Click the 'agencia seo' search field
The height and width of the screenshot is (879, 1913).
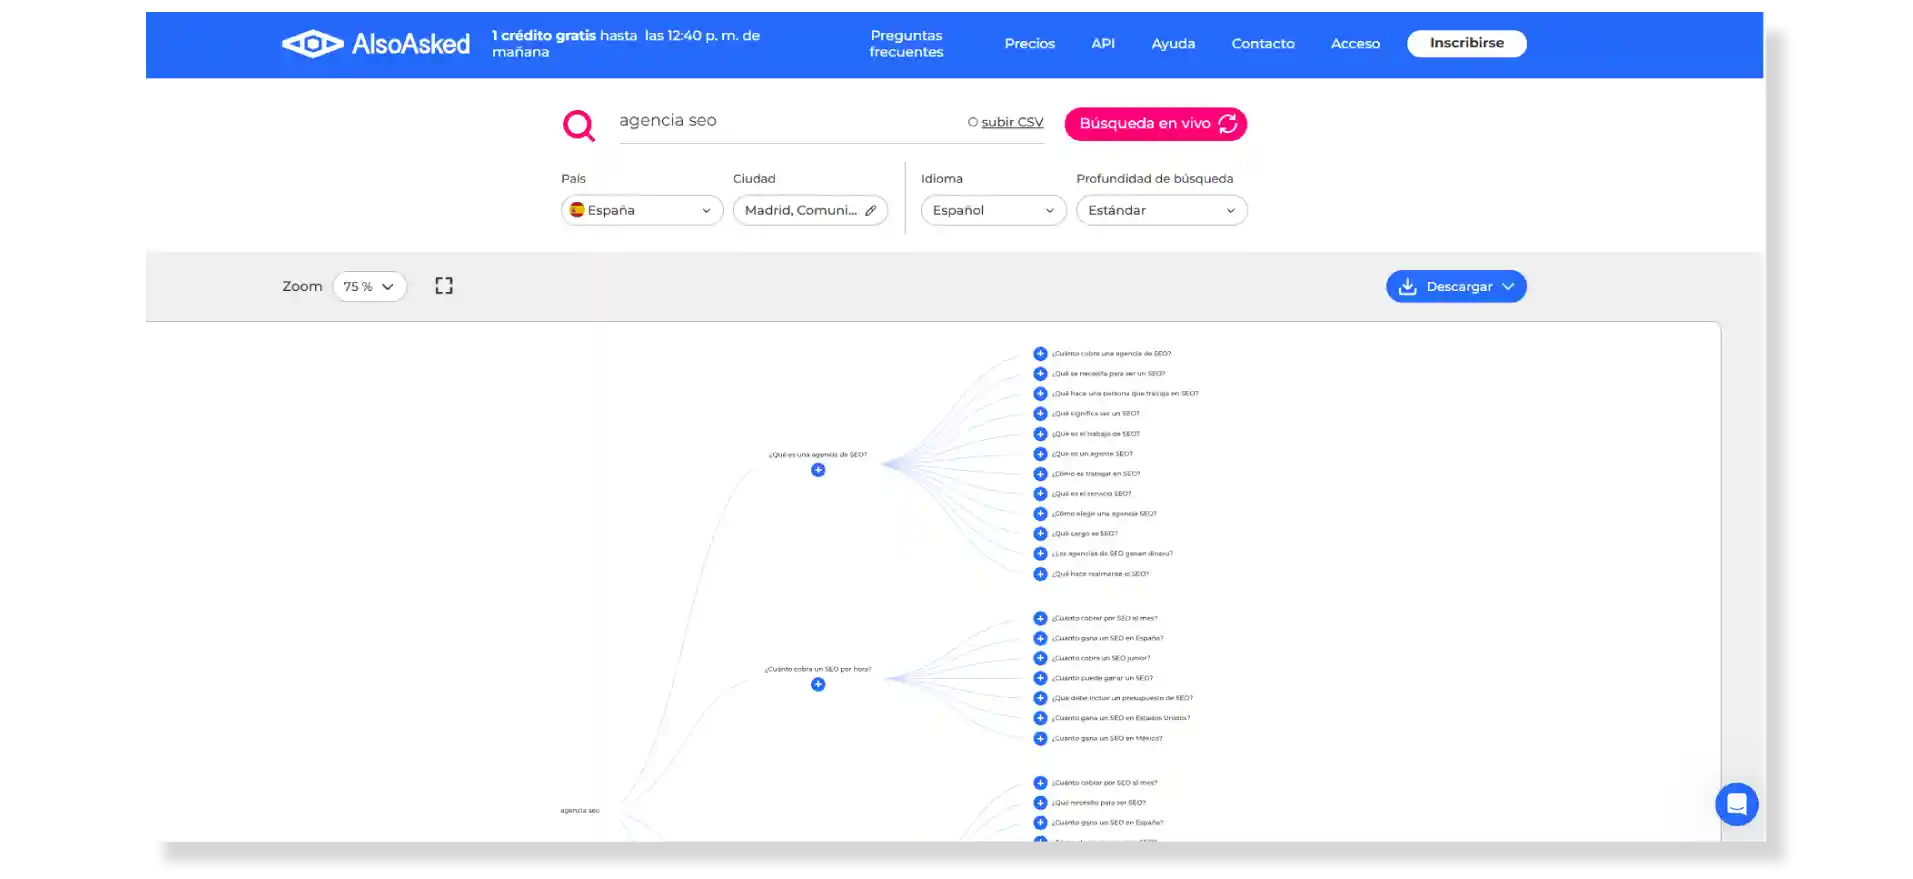pyautogui.click(x=780, y=121)
